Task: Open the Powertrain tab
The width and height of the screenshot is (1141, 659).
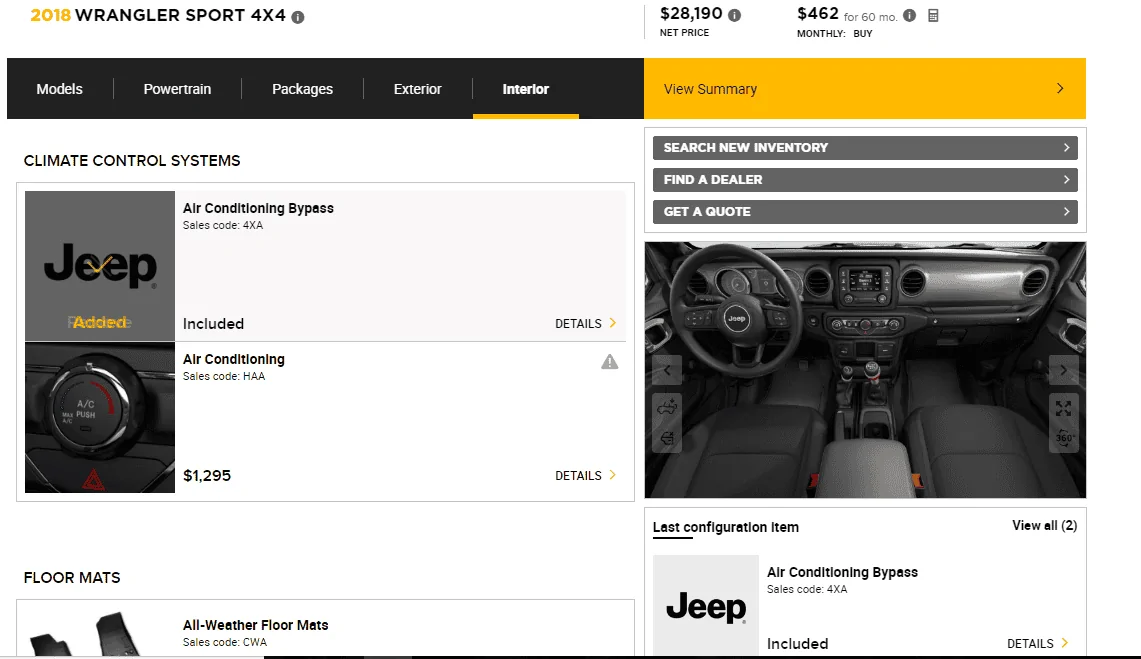Action: tap(177, 89)
